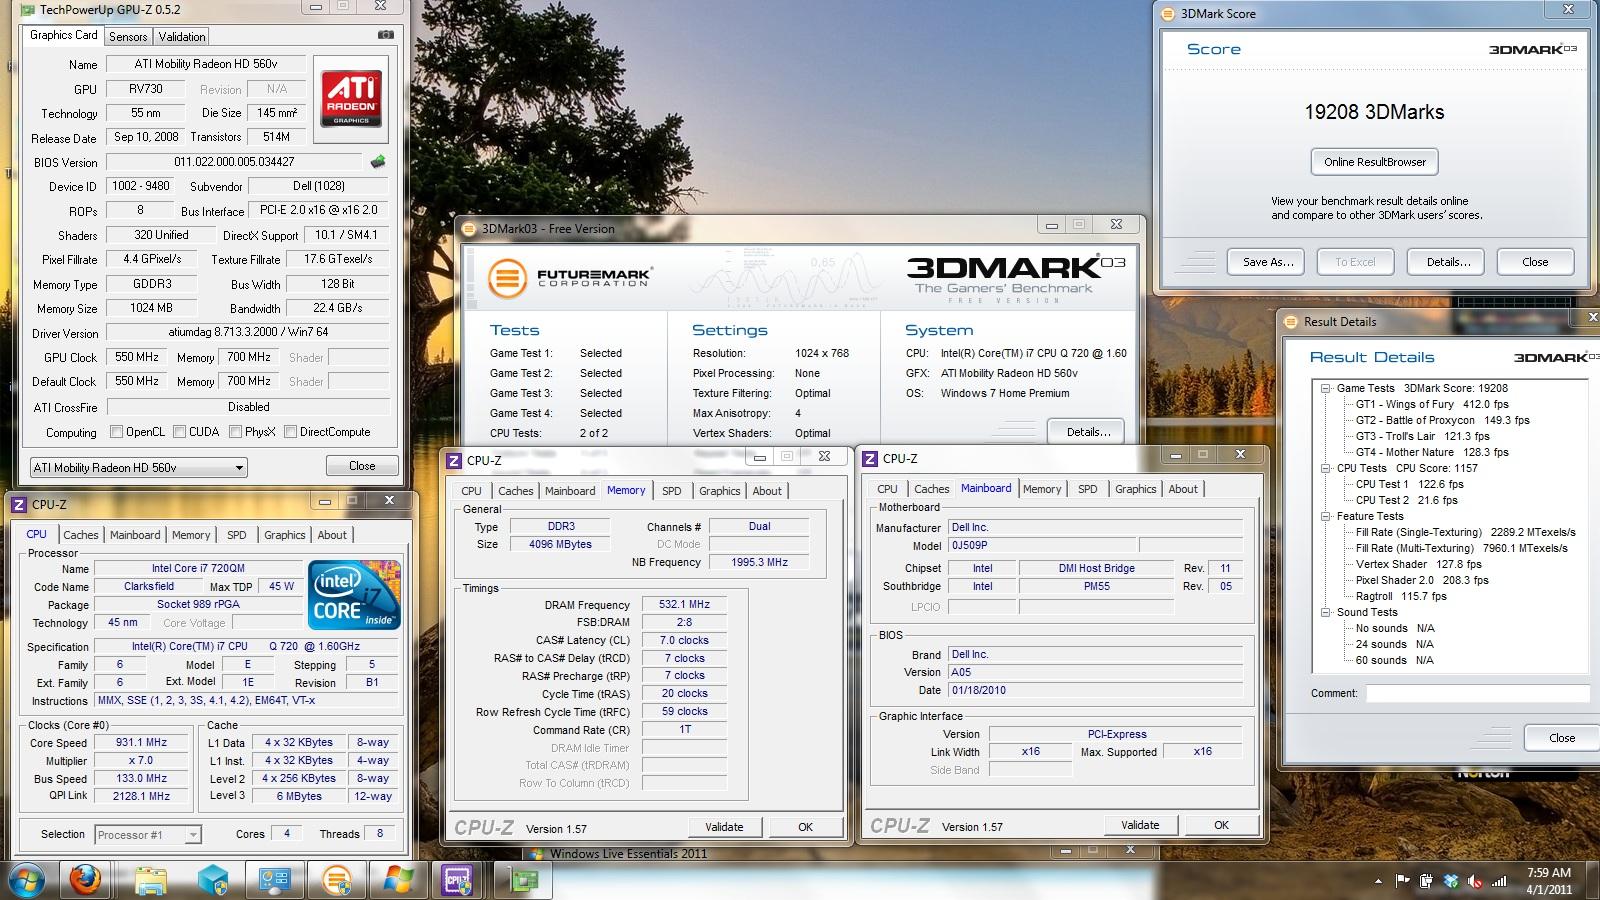Switch to the Validation tab in GPU-Z
This screenshot has width=1600, height=900.
[x=182, y=37]
